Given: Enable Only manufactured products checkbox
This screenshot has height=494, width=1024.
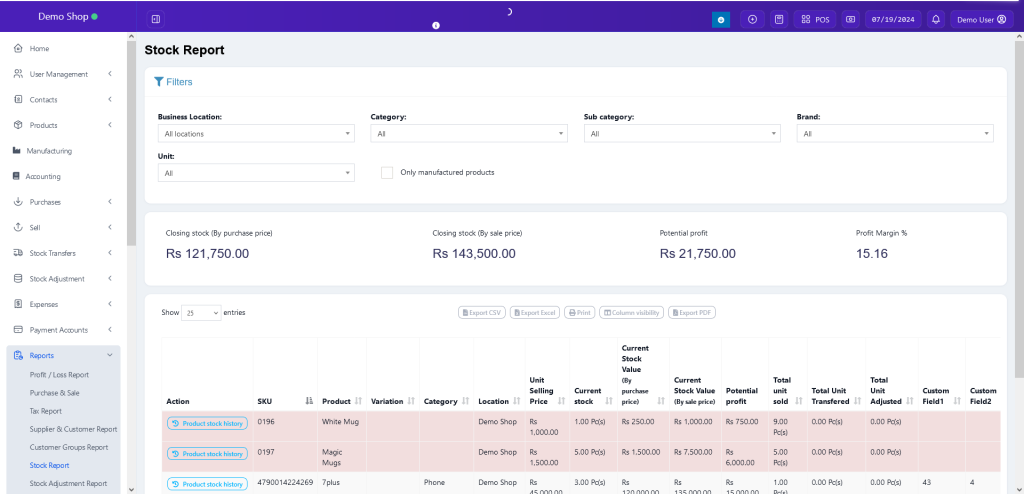Looking at the screenshot, I should click(x=386, y=172).
